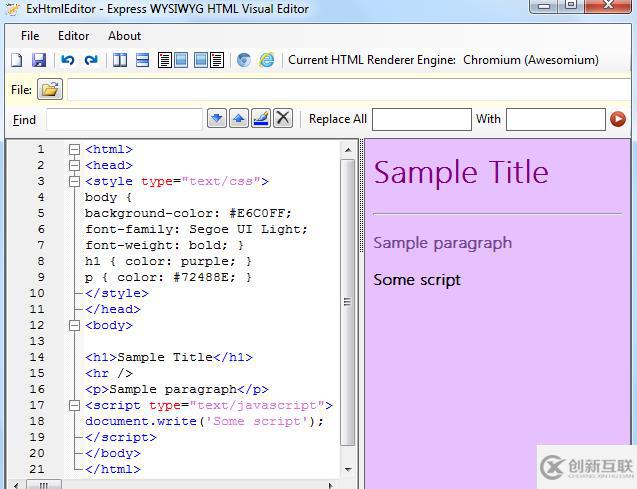The height and width of the screenshot is (489, 637).
Task: Click inside the Find text field
Action: point(124,119)
